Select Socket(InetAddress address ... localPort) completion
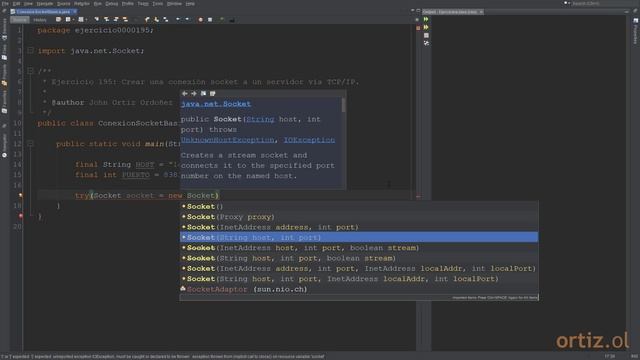This screenshot has width=640, height=360. point(359,268)
